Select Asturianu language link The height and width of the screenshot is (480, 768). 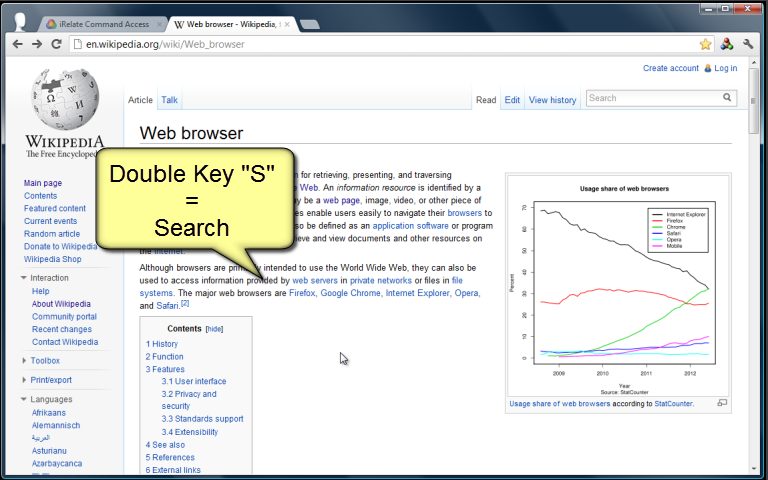pos(49,451)
